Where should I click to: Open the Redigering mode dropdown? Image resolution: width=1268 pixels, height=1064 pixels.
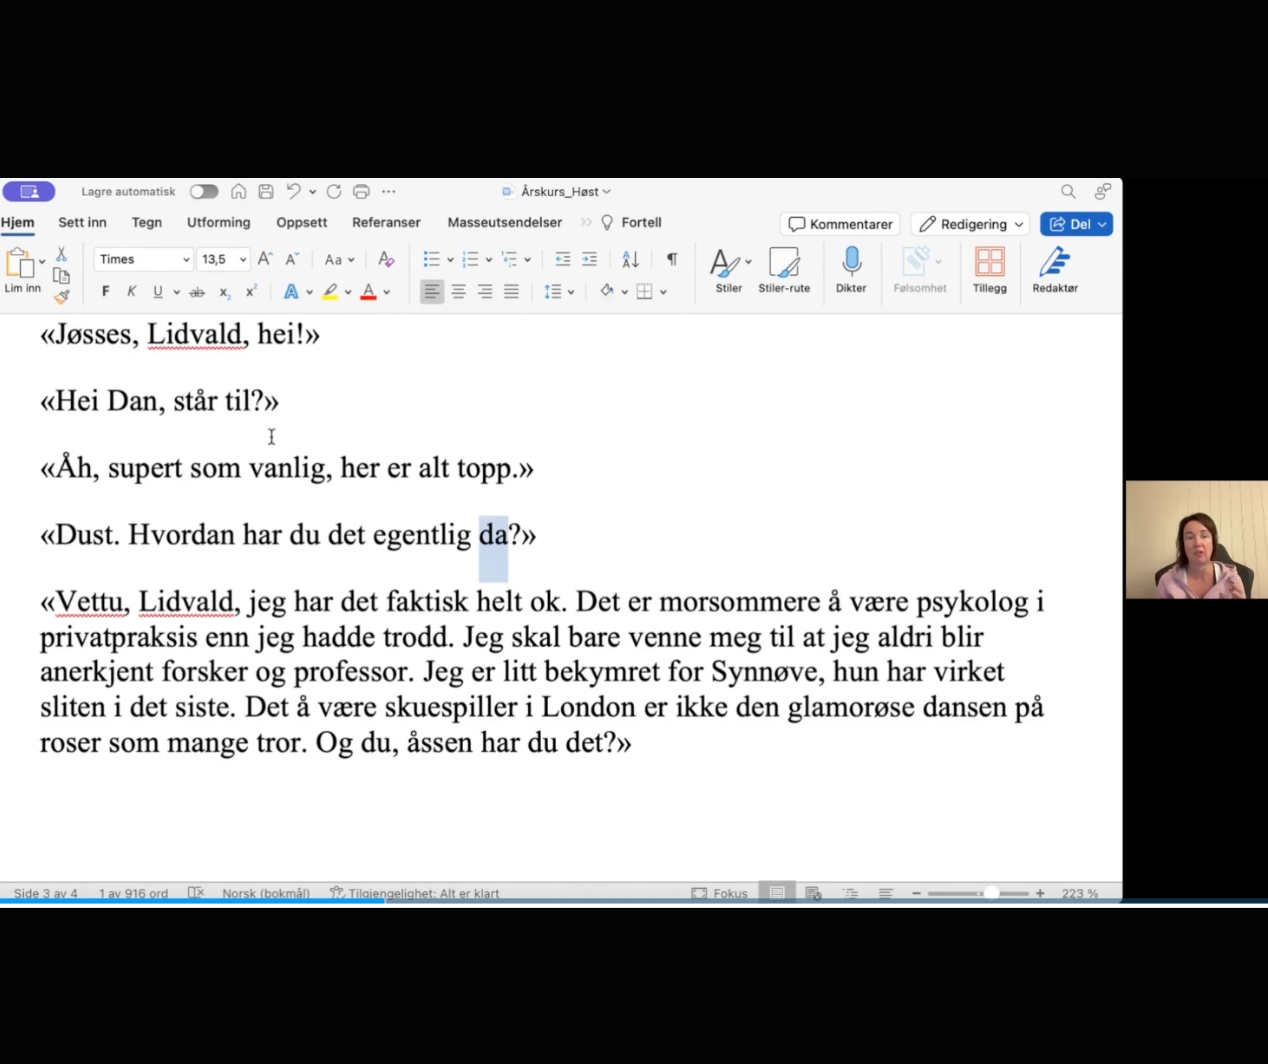[971, 224]
